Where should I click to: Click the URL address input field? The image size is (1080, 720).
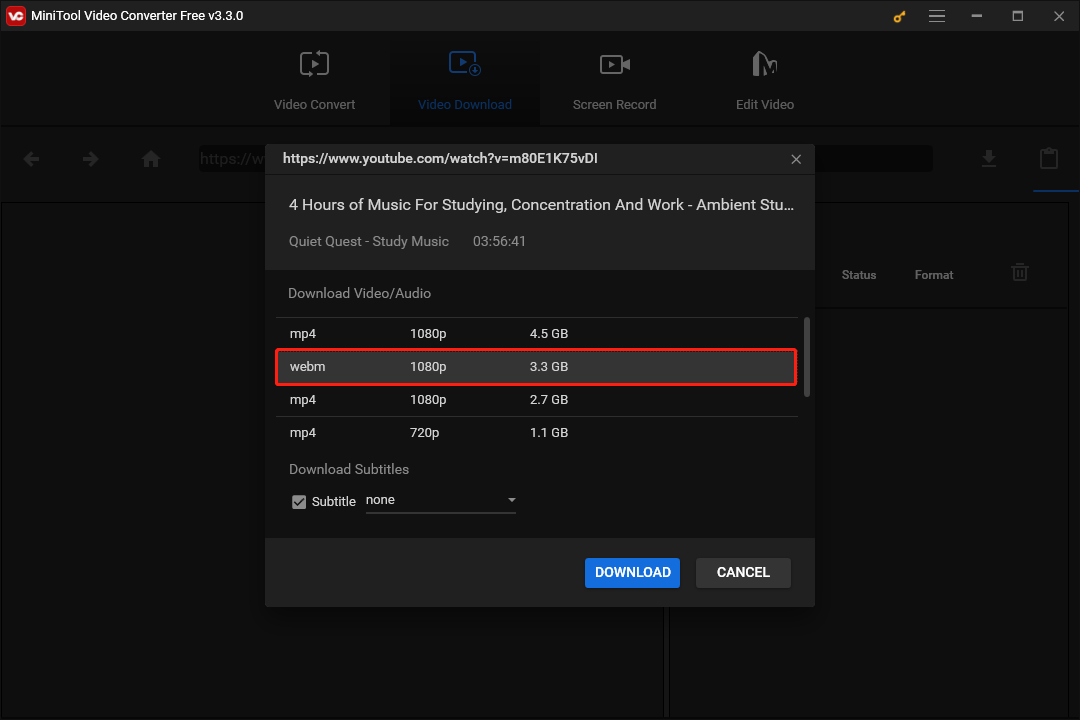pyautogui.click(x=240, y=158)
